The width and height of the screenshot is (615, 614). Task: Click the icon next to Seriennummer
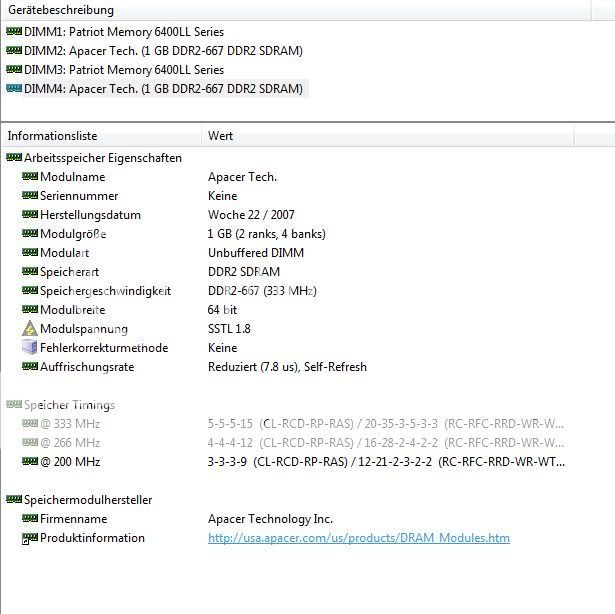click(x=30, y=195)
